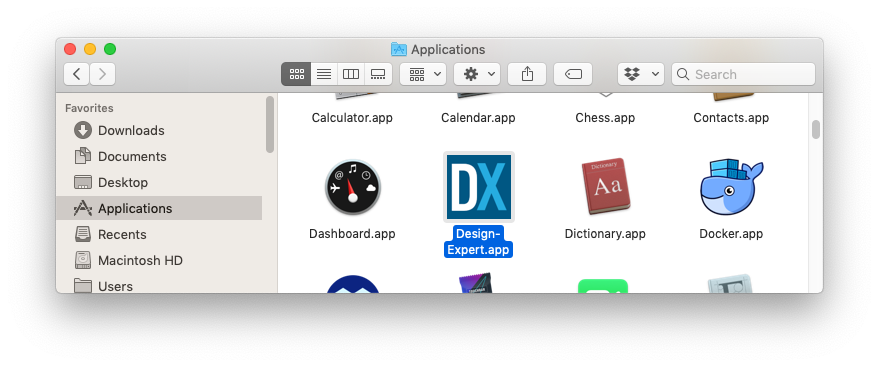Go forward with the right arrow

(x=103, y=74)
